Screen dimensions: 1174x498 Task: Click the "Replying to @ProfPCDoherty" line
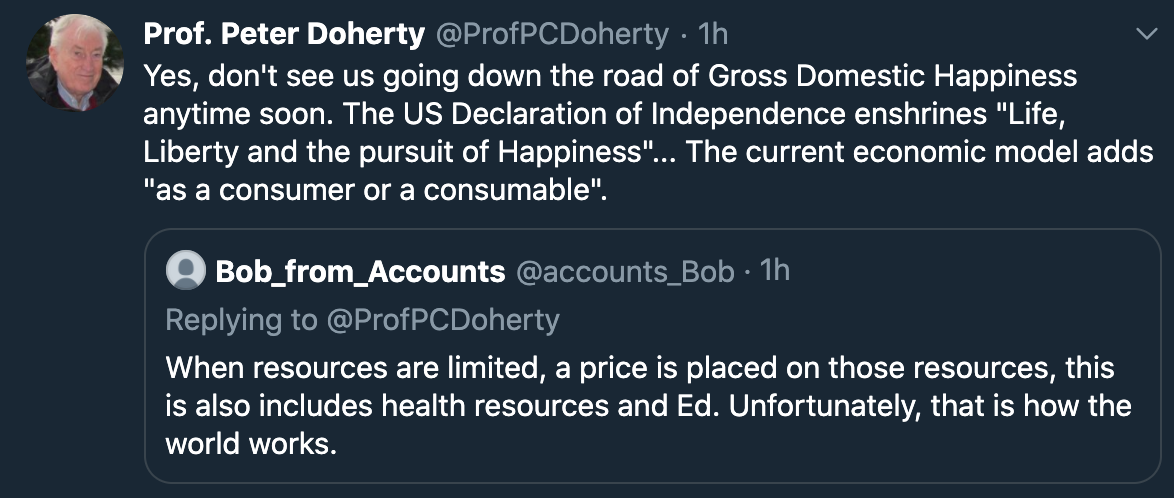362,320
